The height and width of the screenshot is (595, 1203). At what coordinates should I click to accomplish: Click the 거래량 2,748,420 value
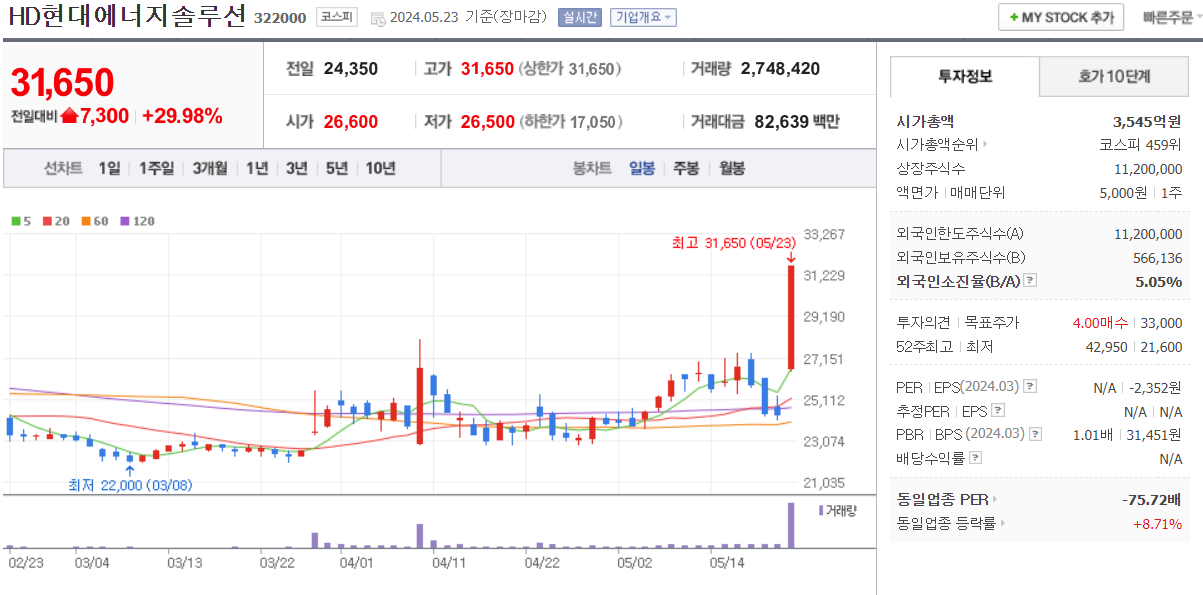coord(780,68)
